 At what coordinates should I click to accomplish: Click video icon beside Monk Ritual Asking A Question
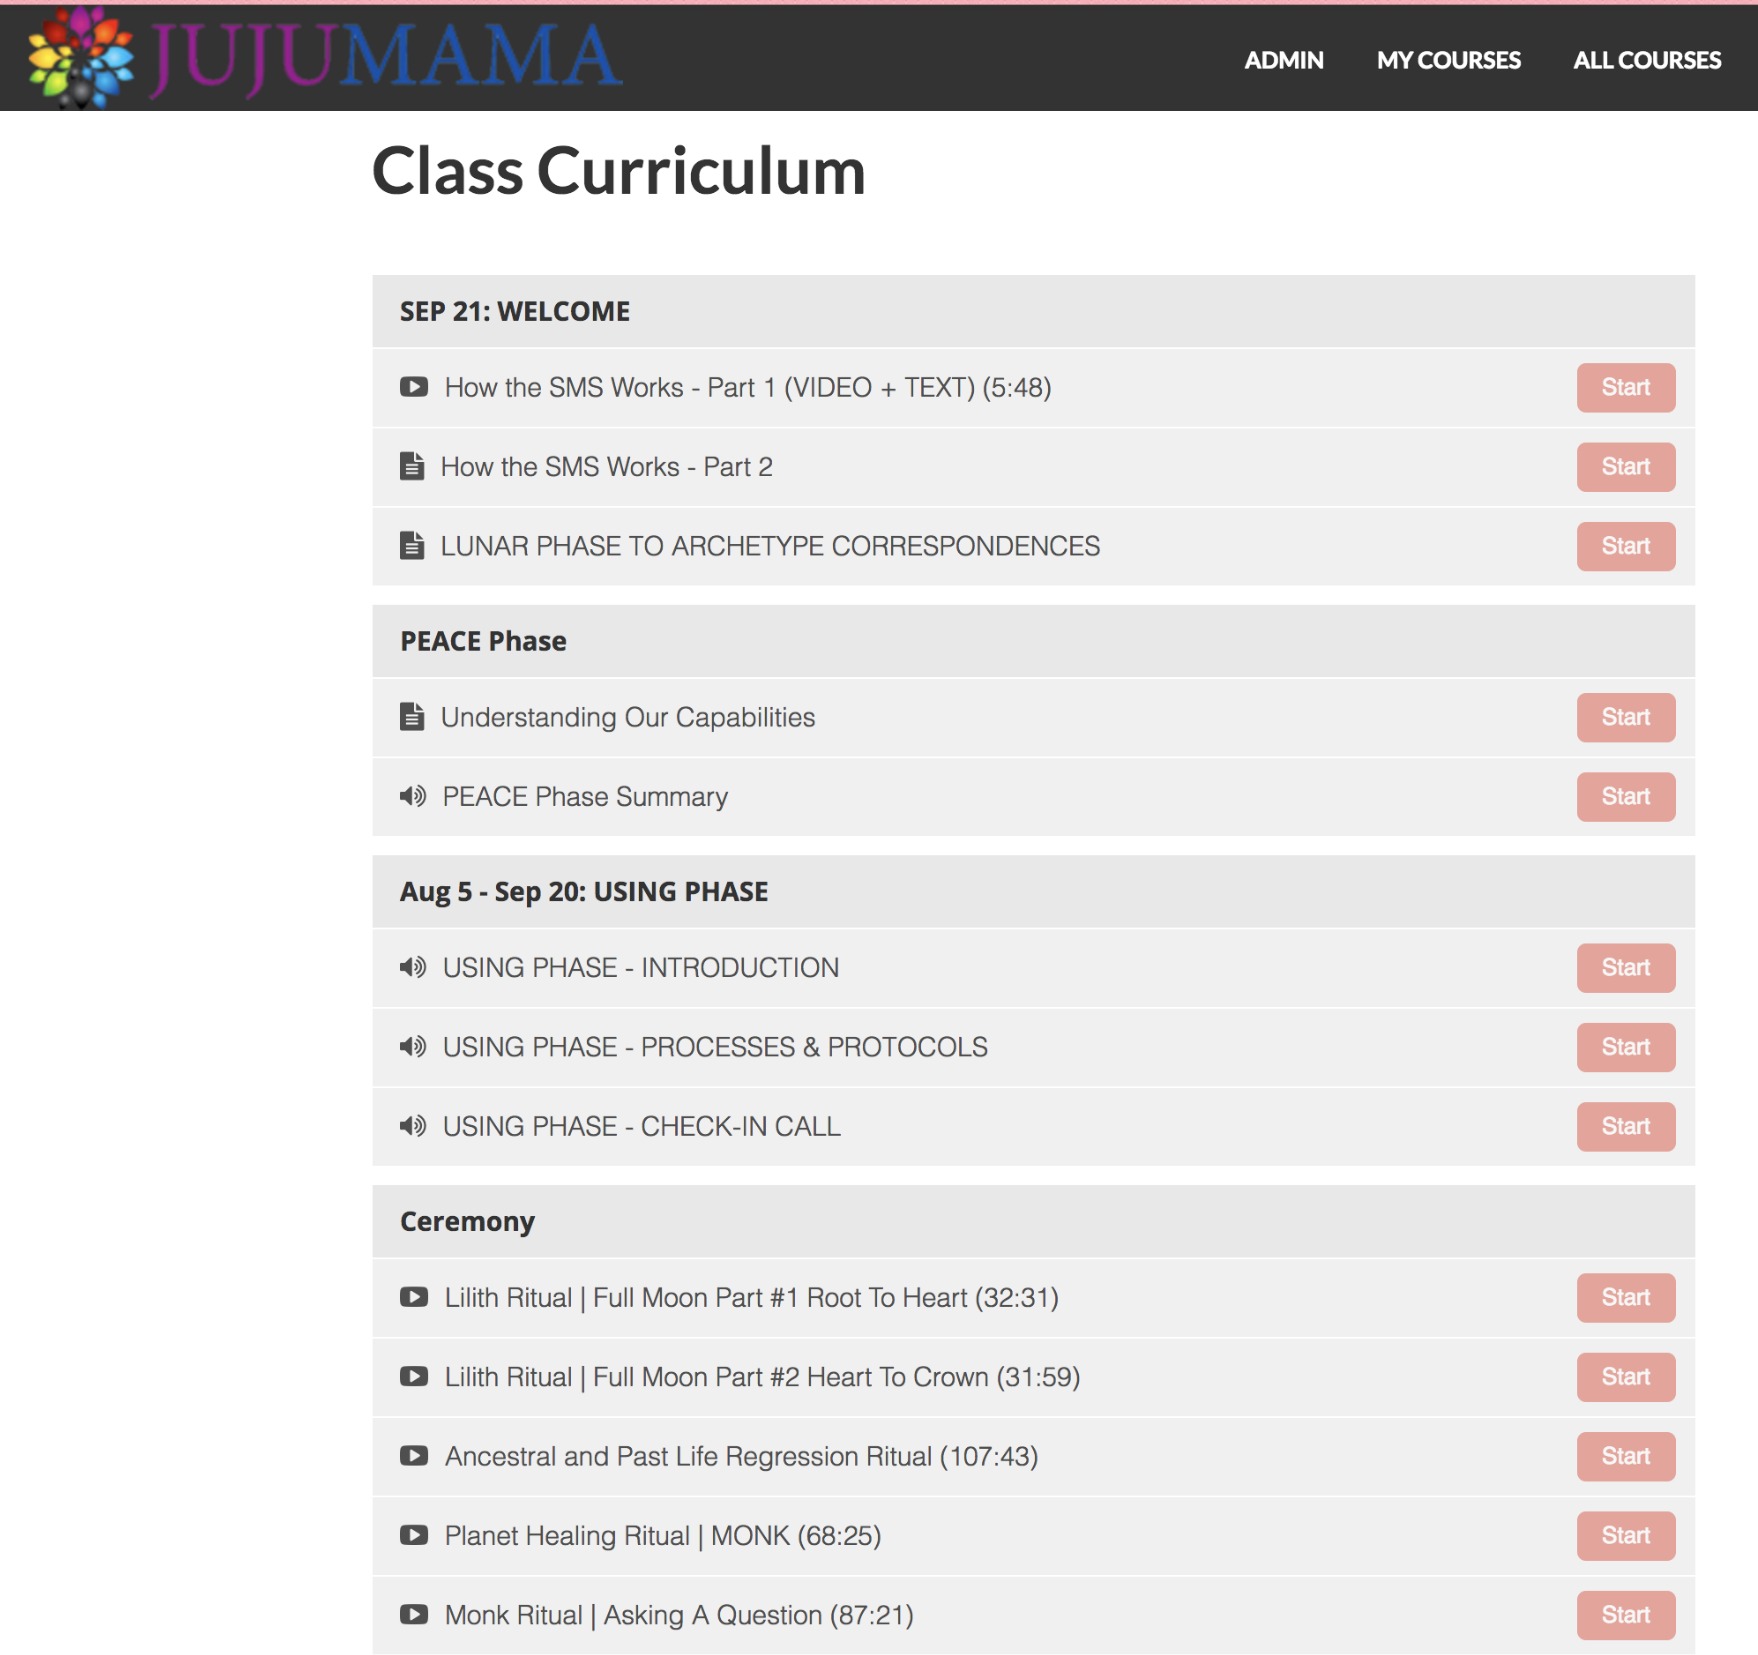tap(414, 1614)
